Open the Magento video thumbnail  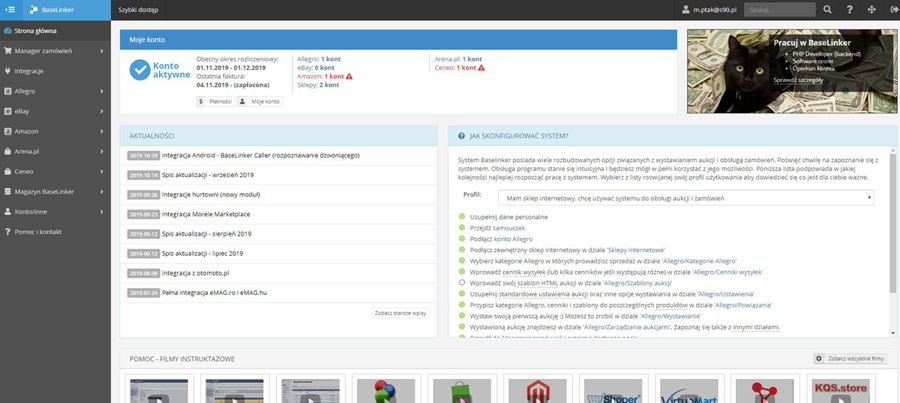click(537, 390)
